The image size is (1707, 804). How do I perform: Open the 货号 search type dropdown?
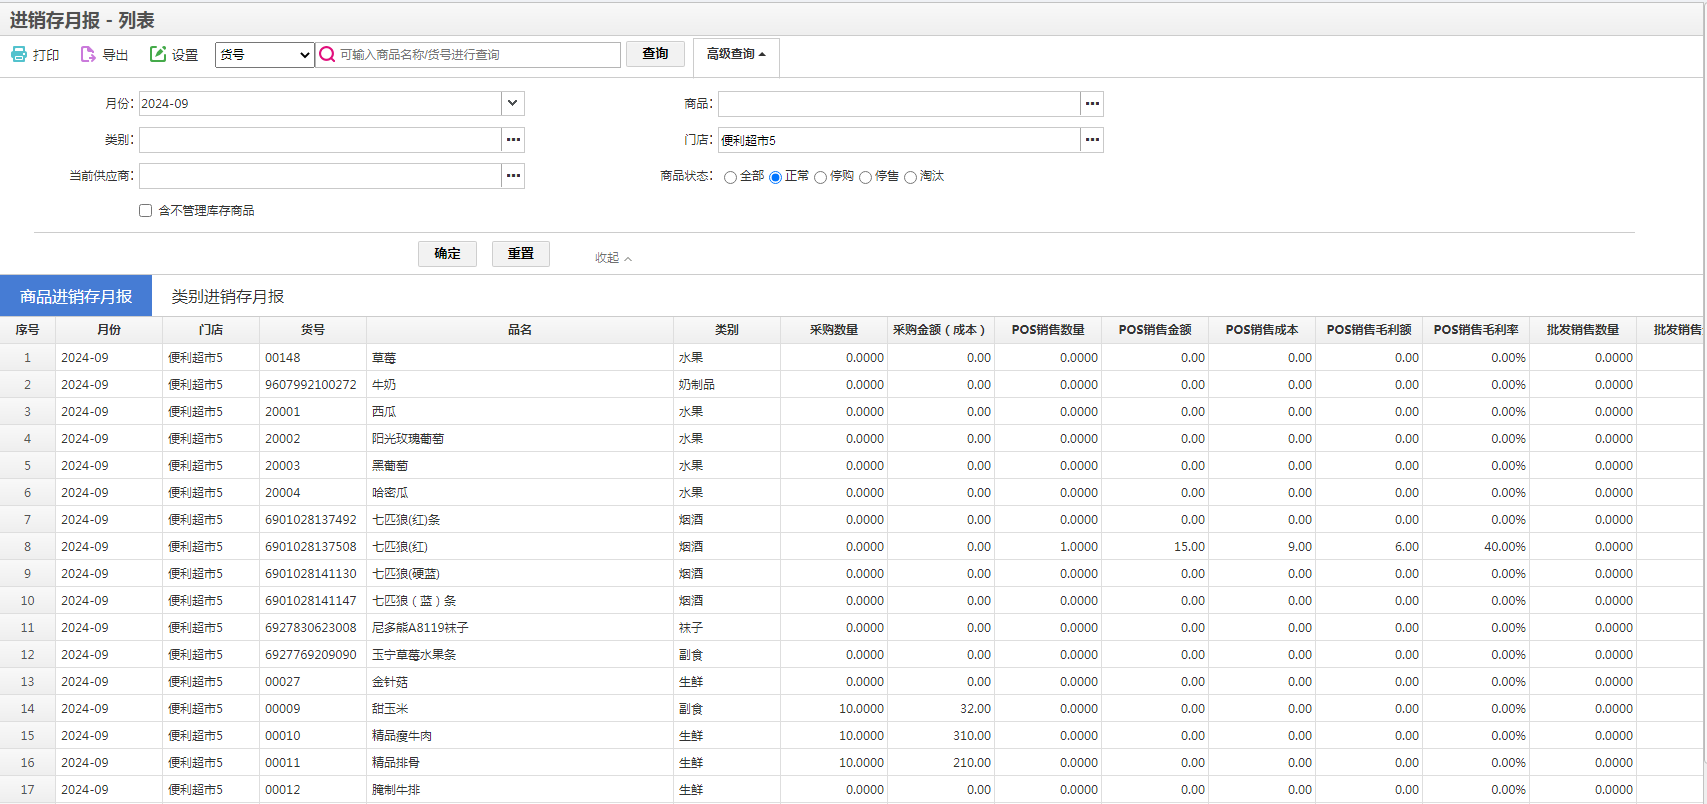click(x=265, y=55)
